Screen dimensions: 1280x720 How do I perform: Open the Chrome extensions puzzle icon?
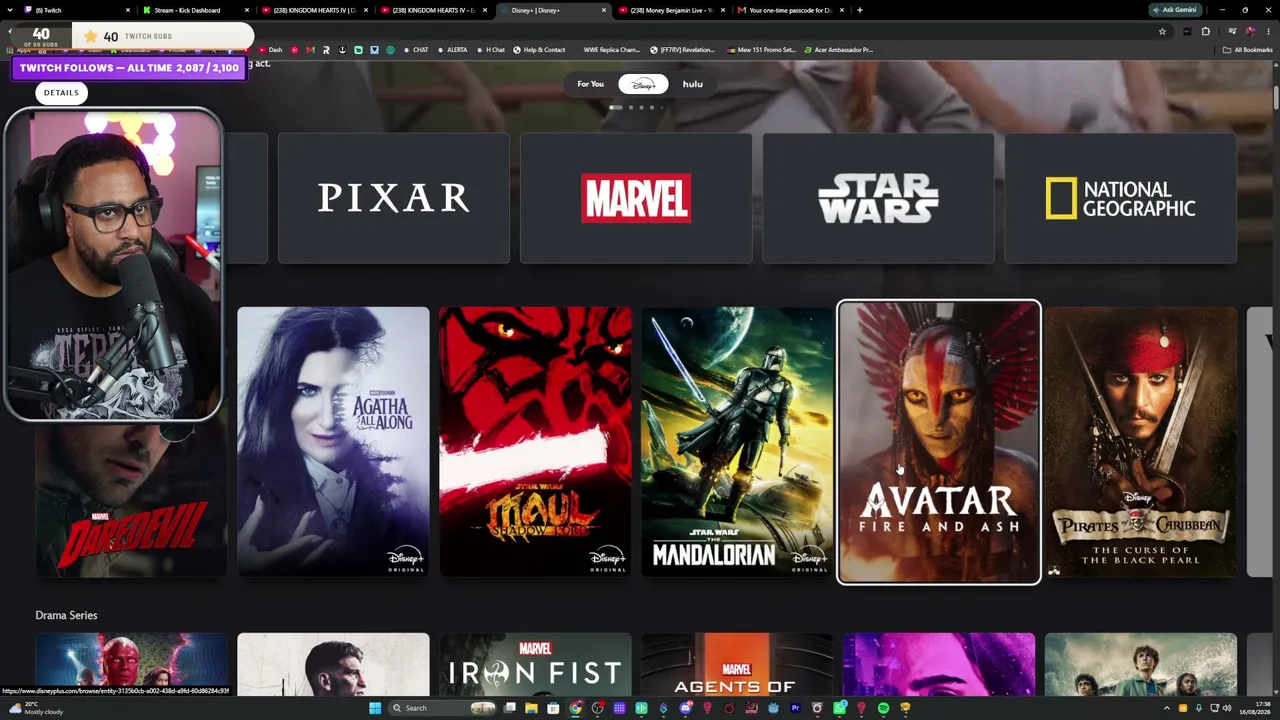click(x=1206, y=32)
